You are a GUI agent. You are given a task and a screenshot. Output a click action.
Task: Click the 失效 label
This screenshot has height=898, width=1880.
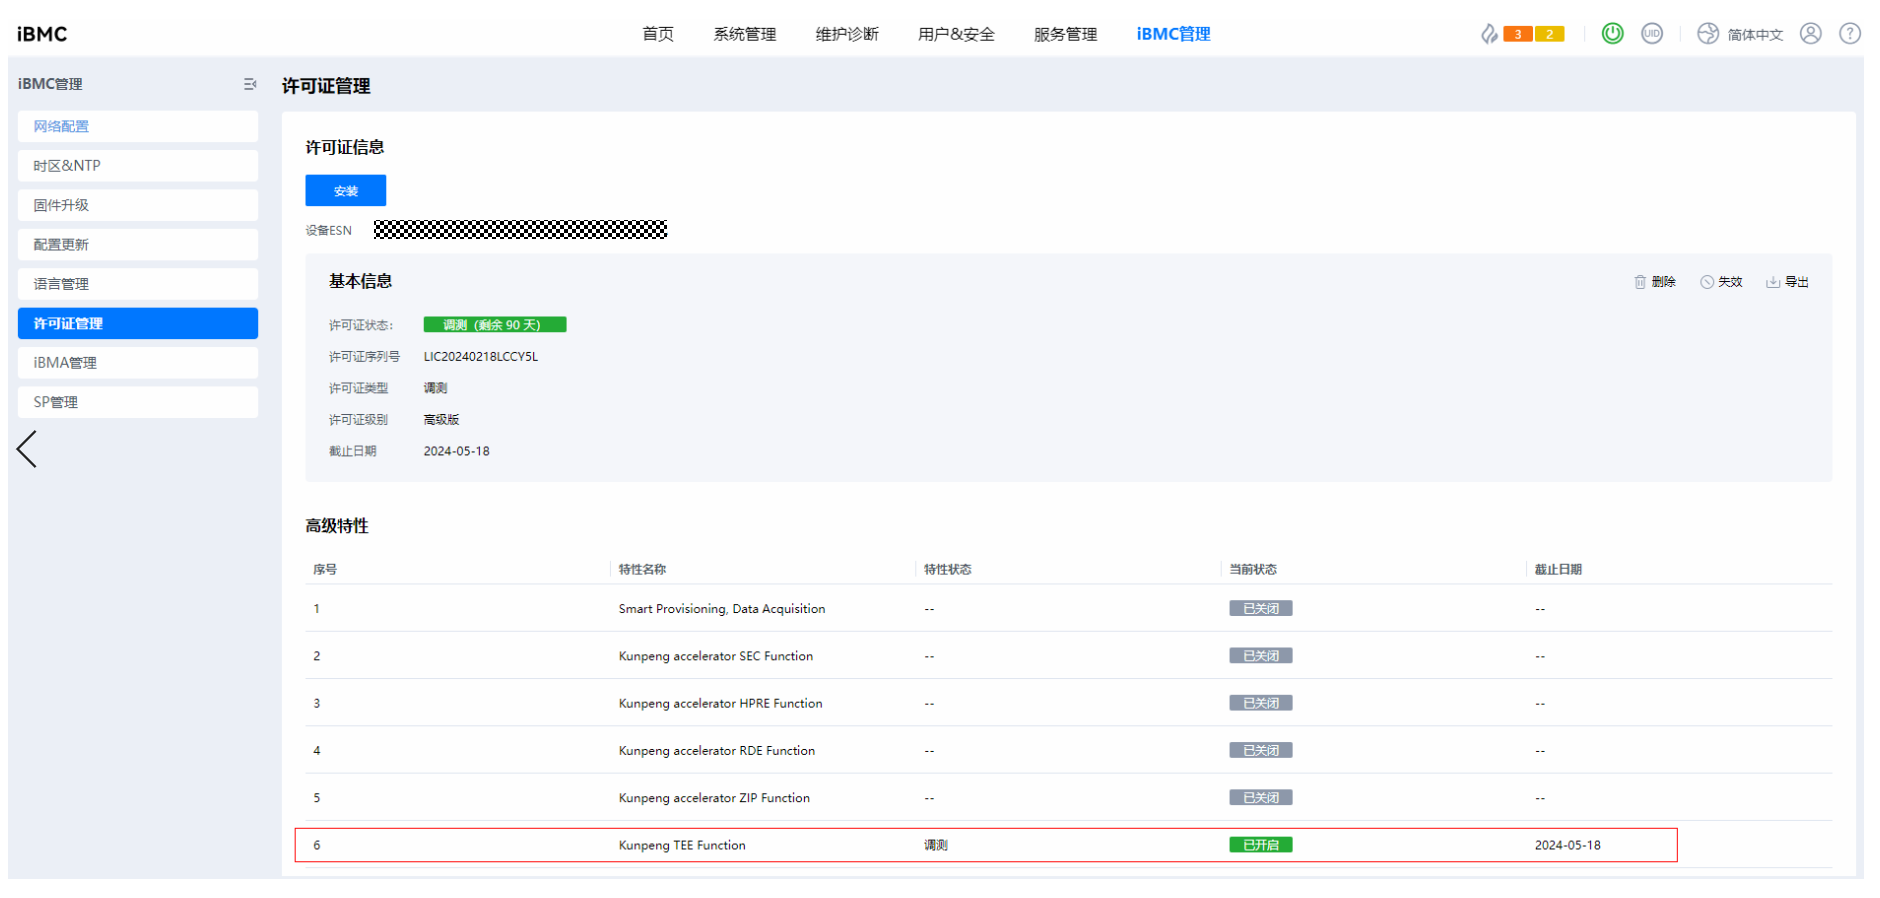pos(1730,282)
